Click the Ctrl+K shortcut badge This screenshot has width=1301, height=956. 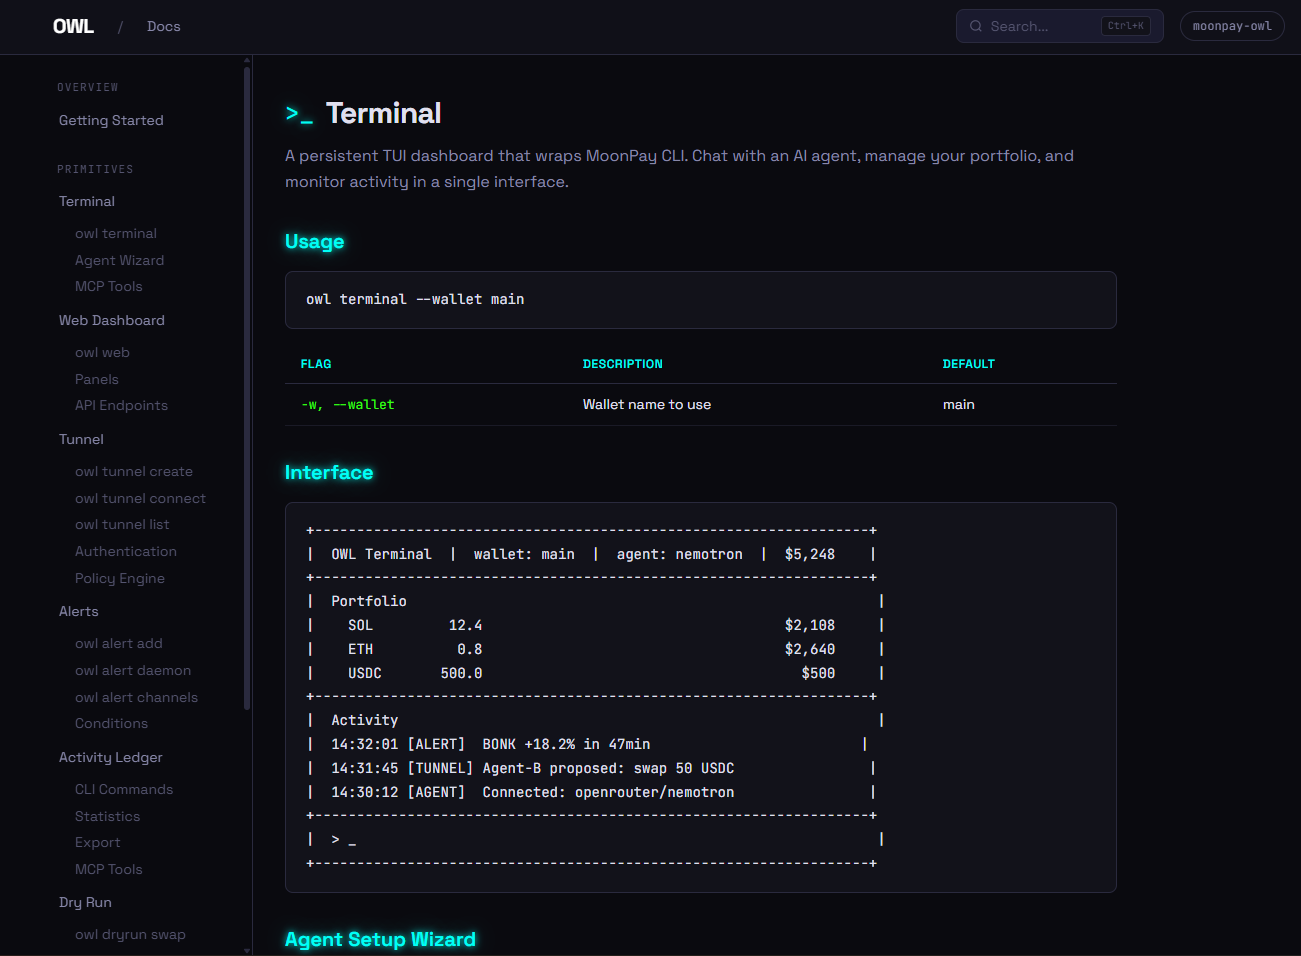(x=1125, y=26)
